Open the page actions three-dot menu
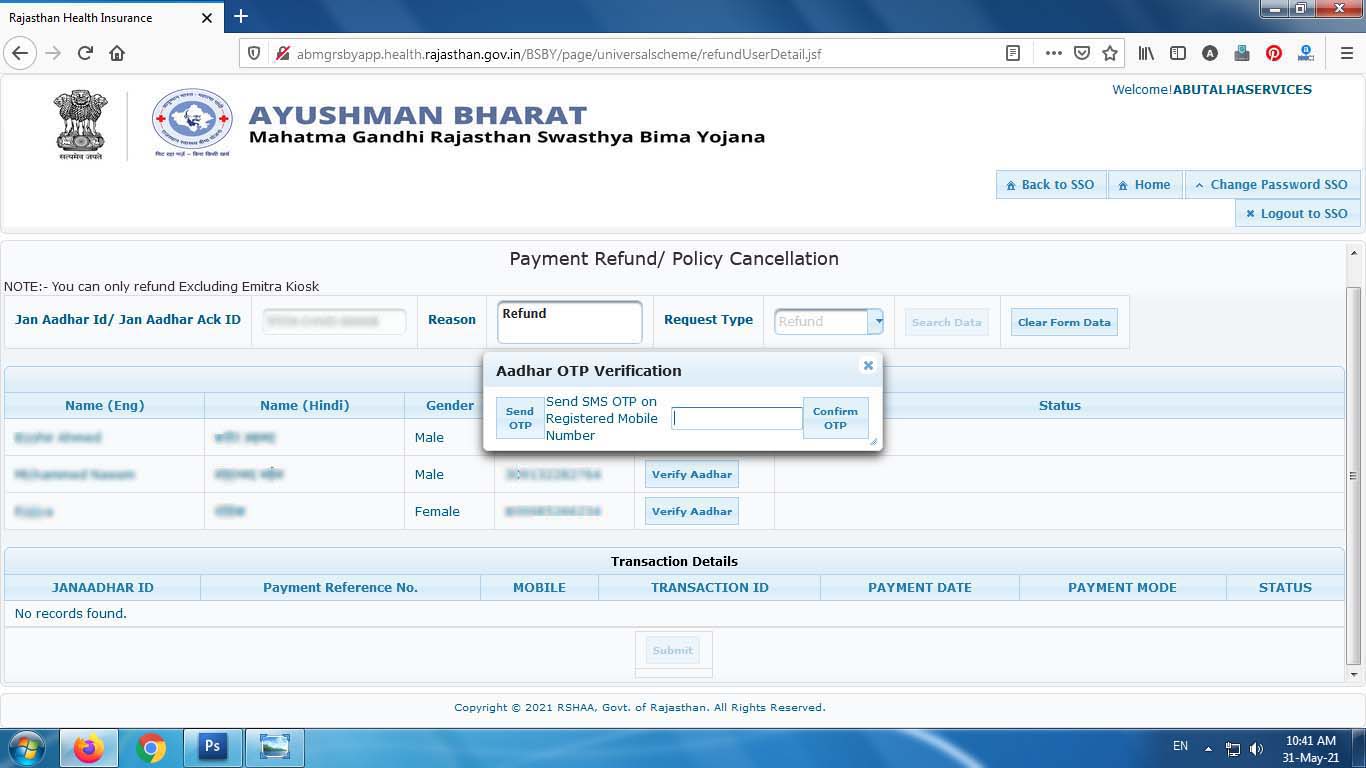 (x=1053, y=53)
